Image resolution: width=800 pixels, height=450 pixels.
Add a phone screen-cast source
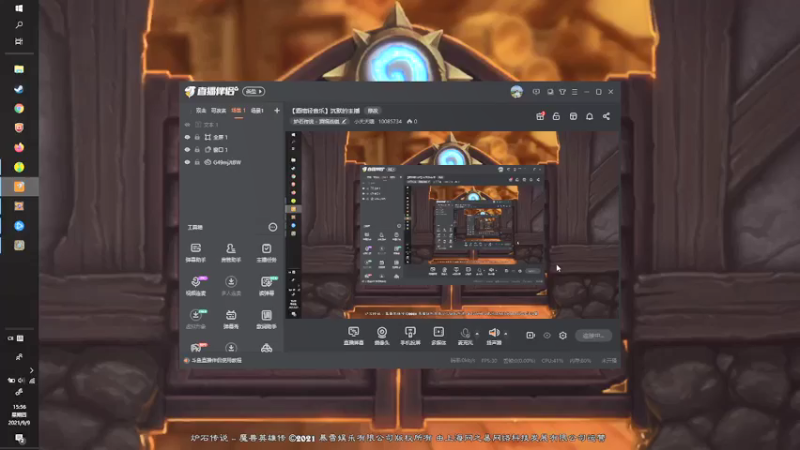pyautogui.click(x=410, y=336)
